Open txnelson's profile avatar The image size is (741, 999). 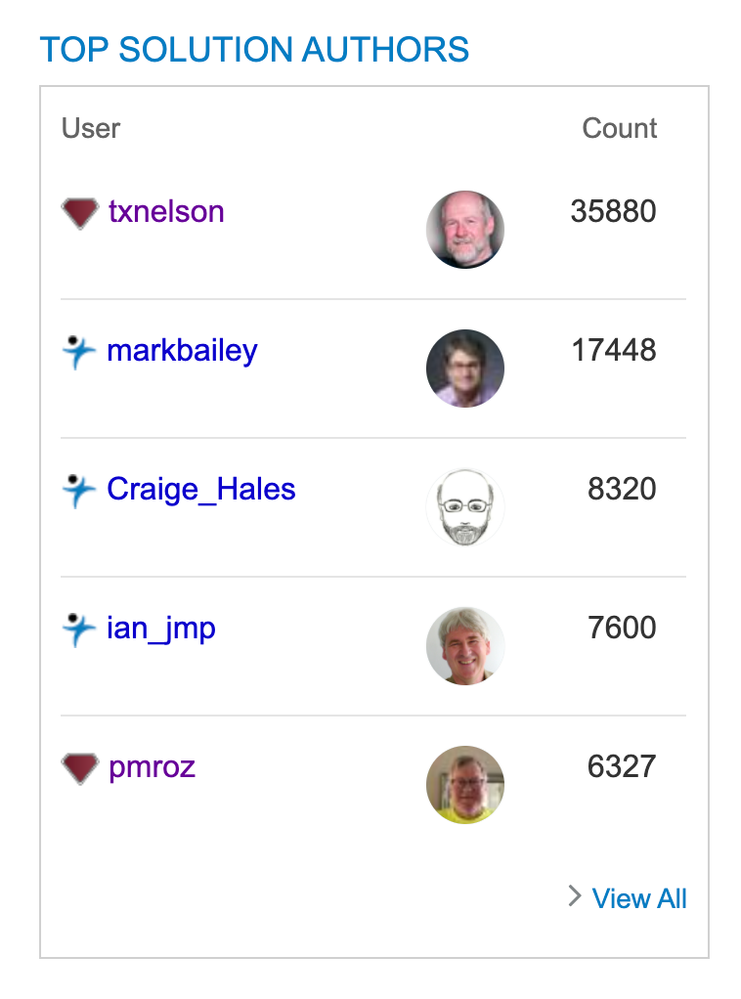click(x=465, y=229)
